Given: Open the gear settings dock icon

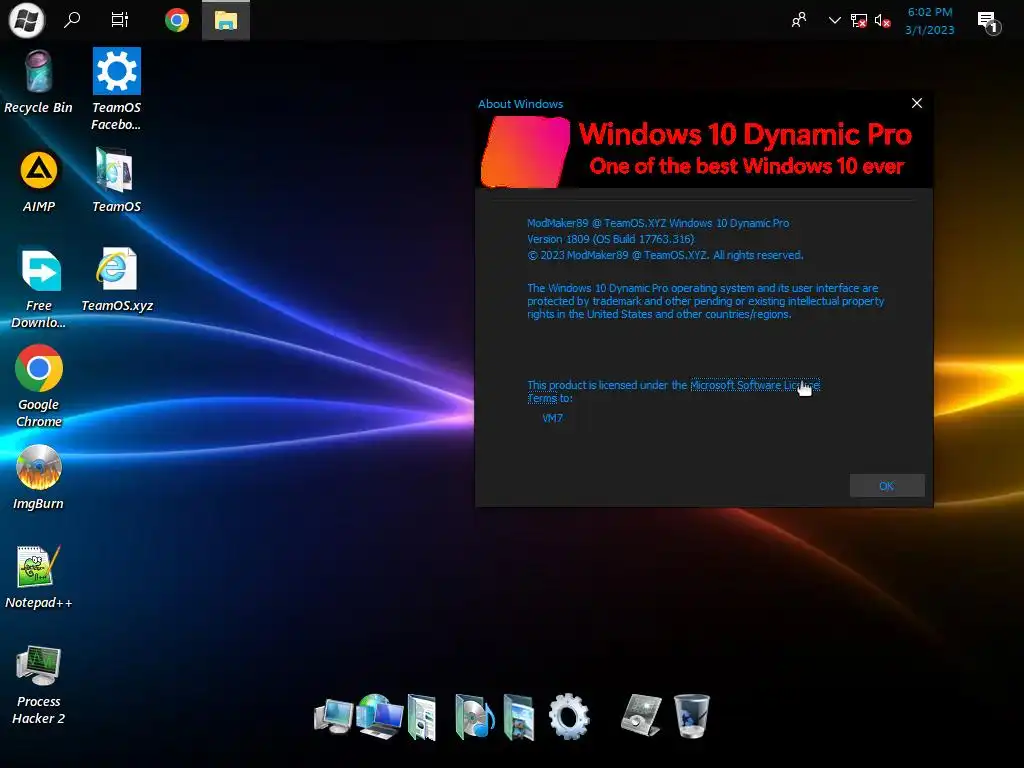Looking at the screenshot, I should [569, 716].
